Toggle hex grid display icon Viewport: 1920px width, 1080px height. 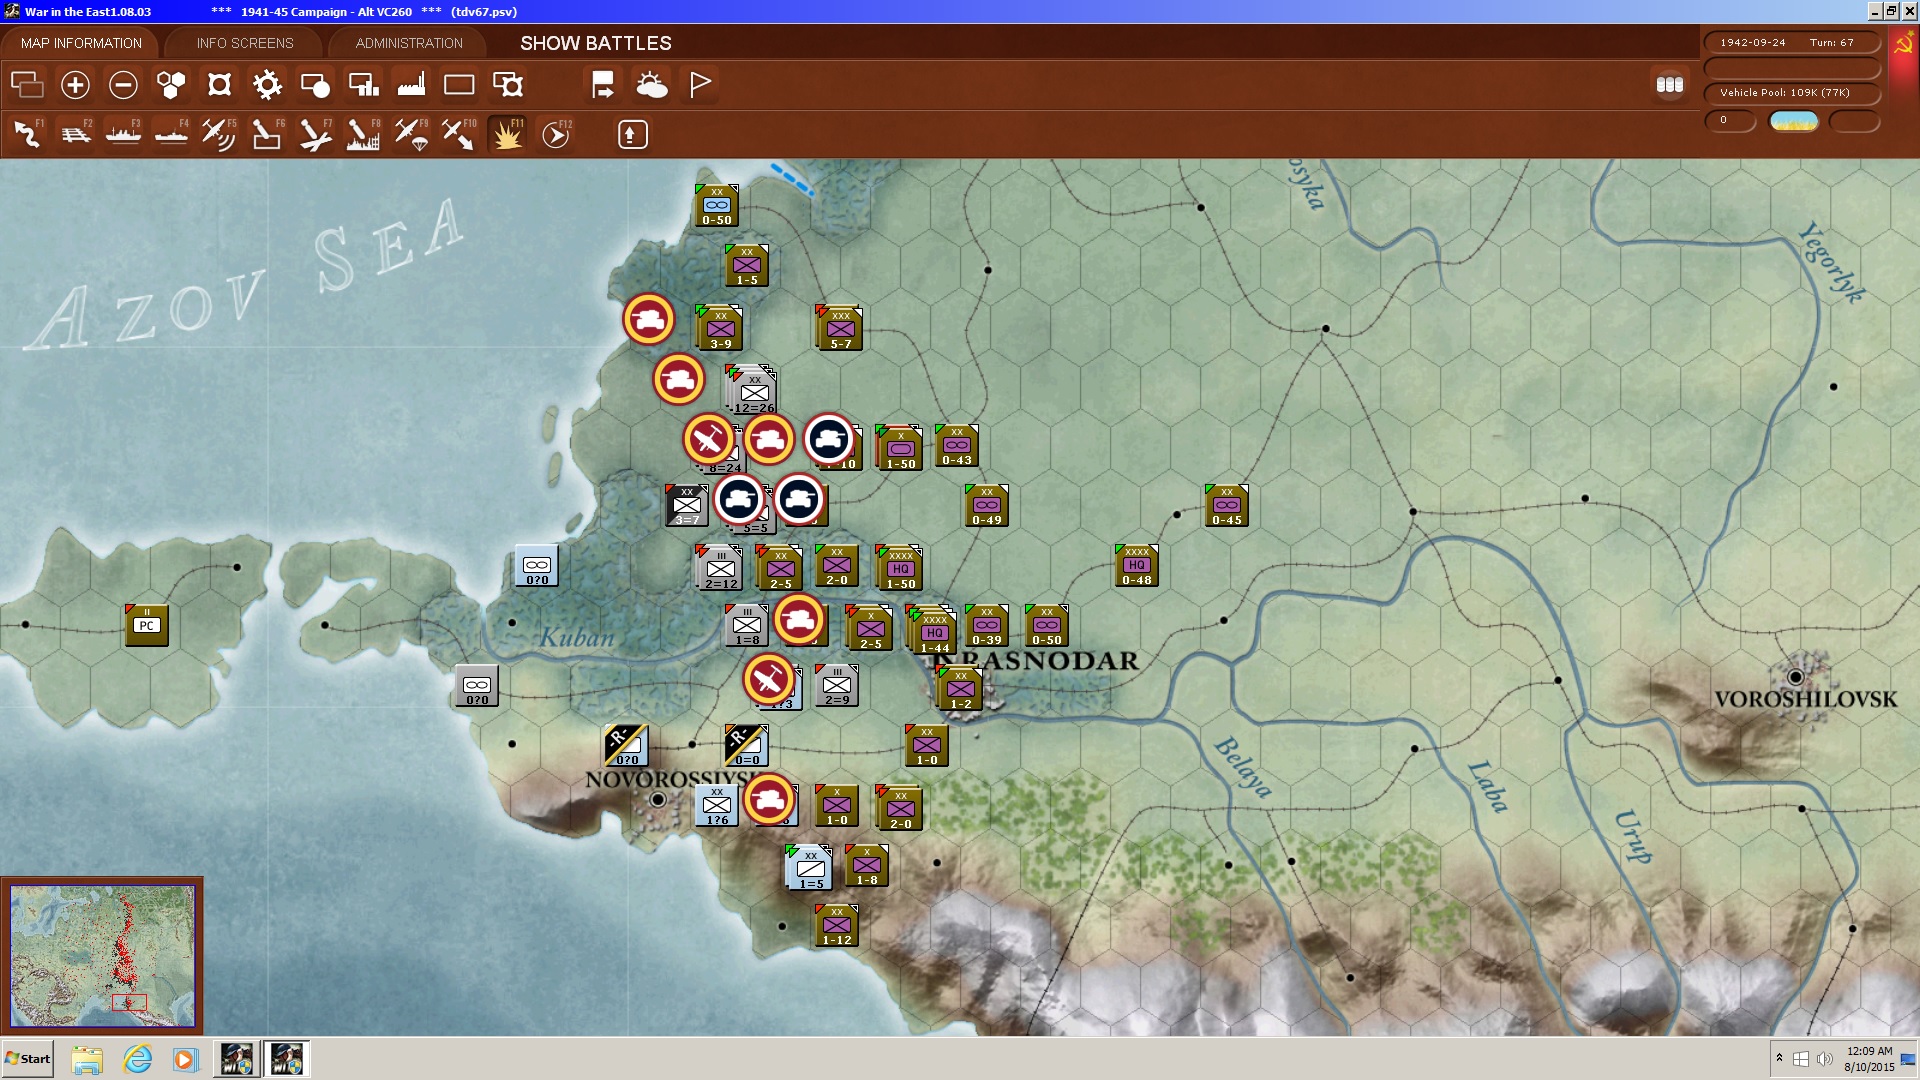[x=171, y=85]
